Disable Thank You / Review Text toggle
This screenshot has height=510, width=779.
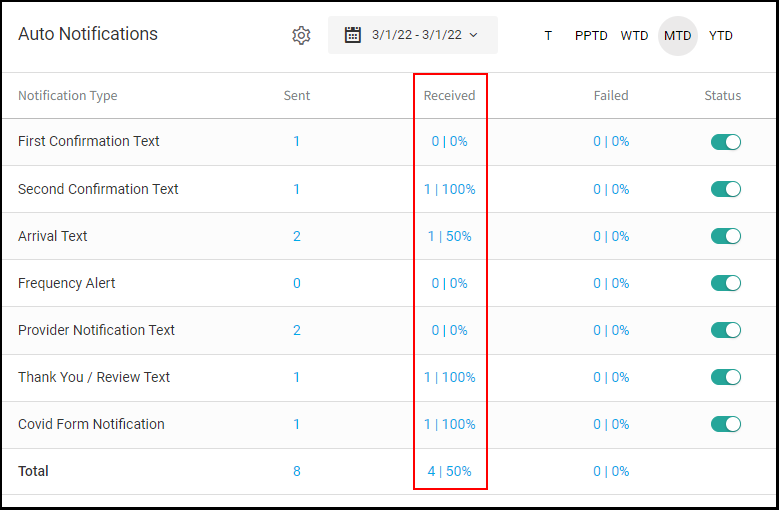(726, 377)
